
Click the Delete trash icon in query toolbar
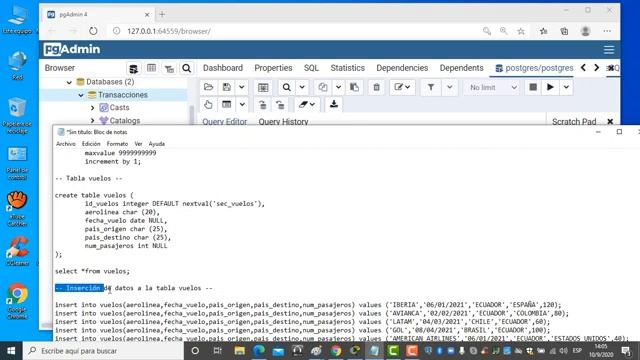[376, 87]
